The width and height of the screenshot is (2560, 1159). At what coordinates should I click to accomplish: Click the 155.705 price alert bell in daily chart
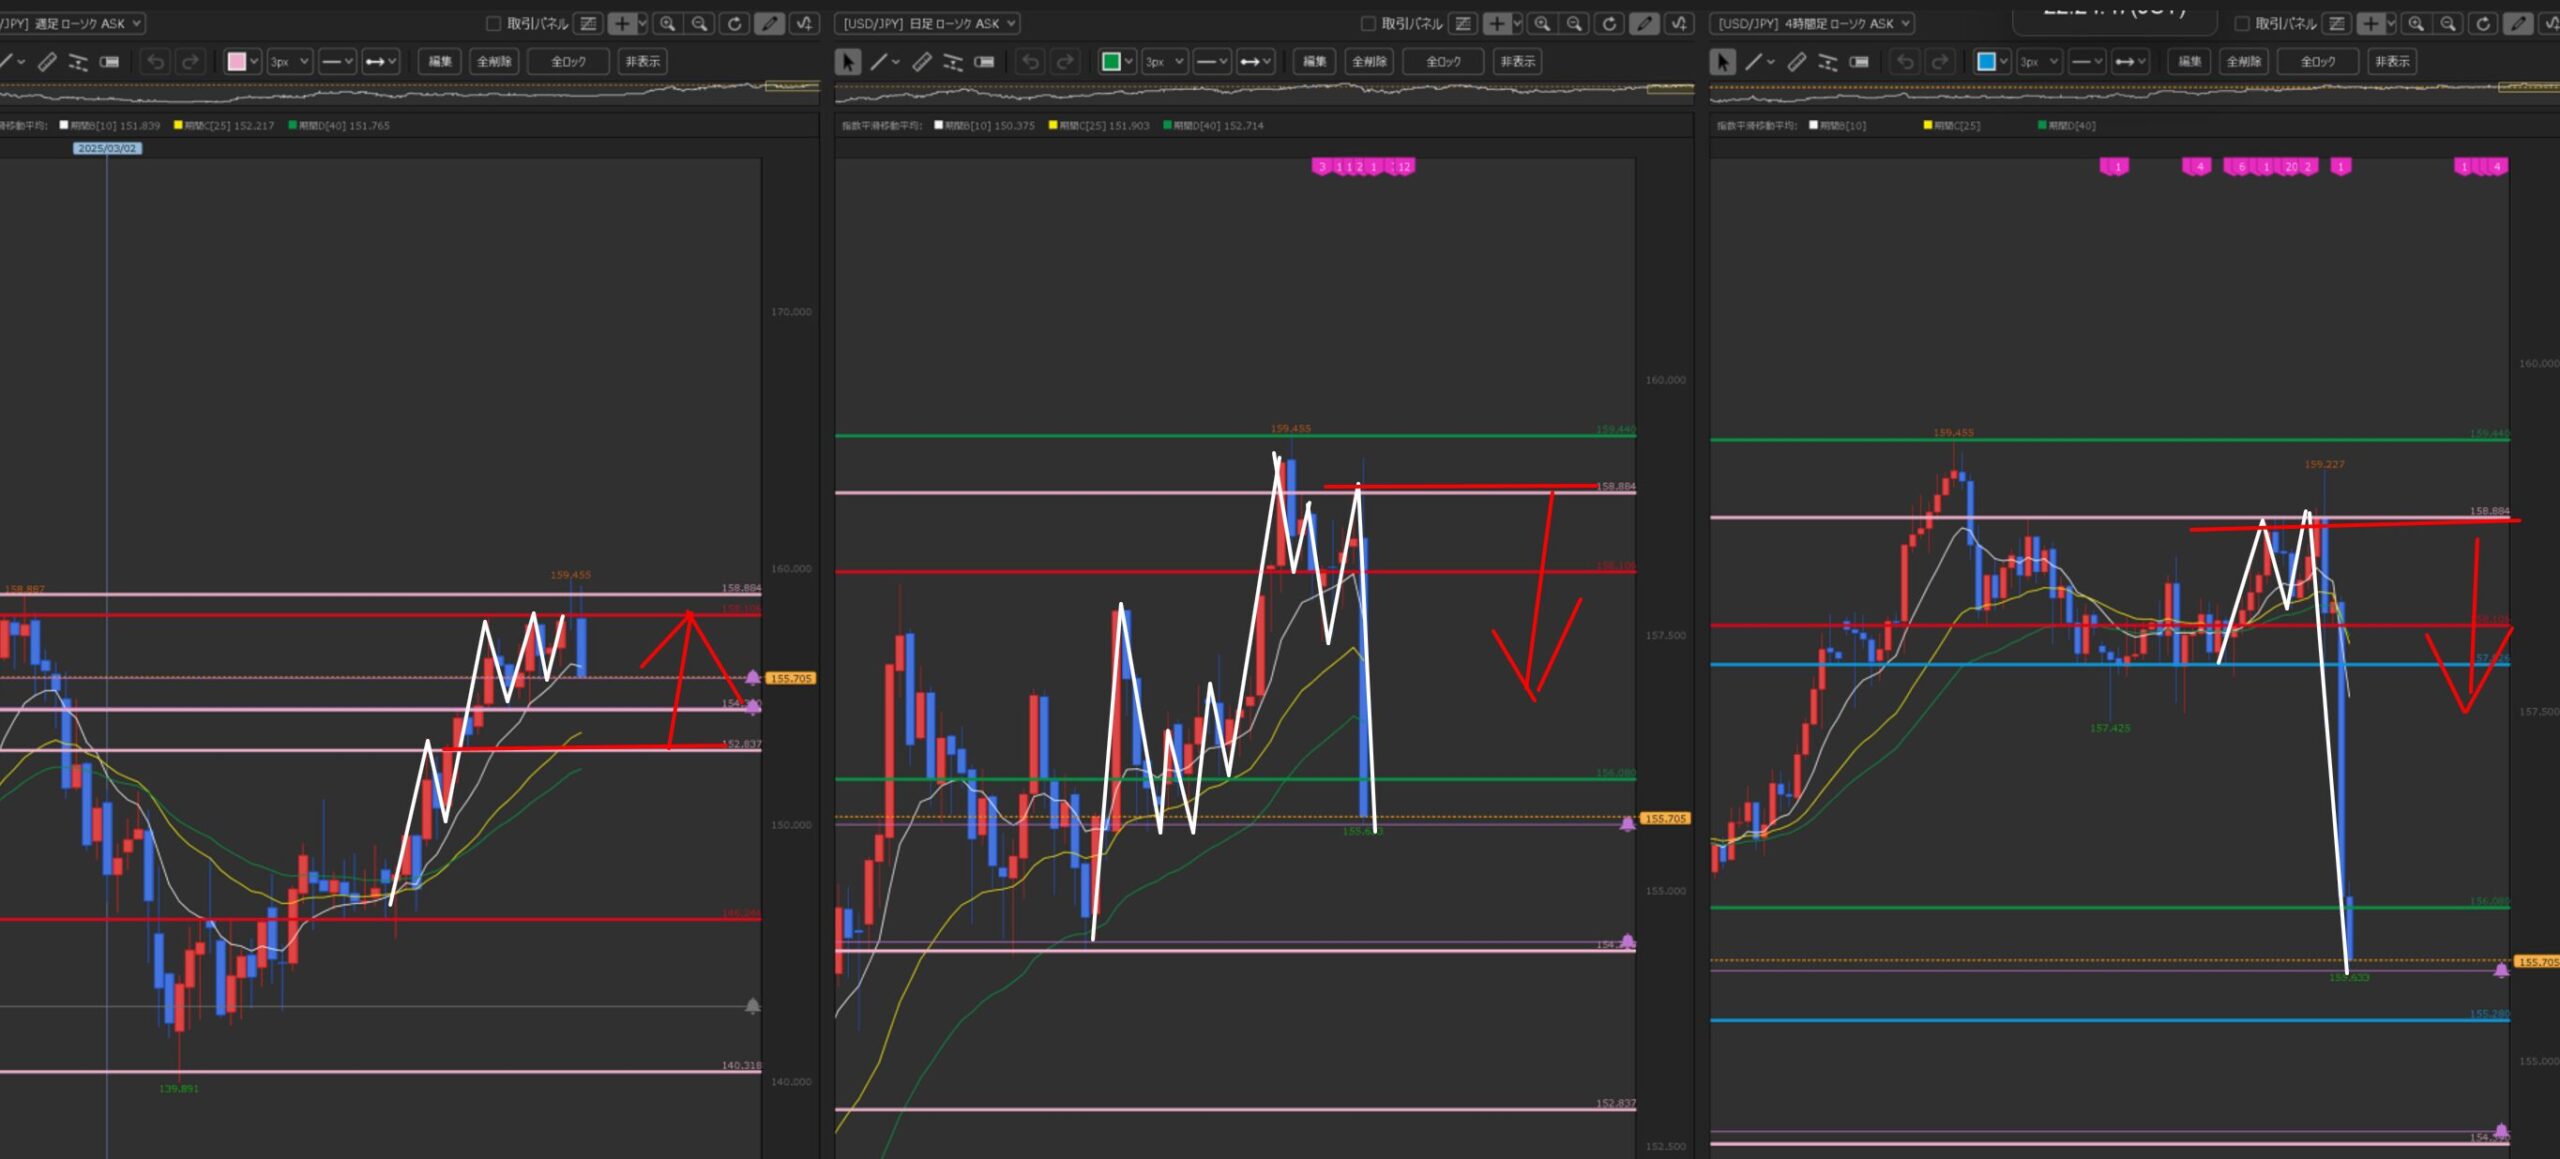click(1627, 823)
